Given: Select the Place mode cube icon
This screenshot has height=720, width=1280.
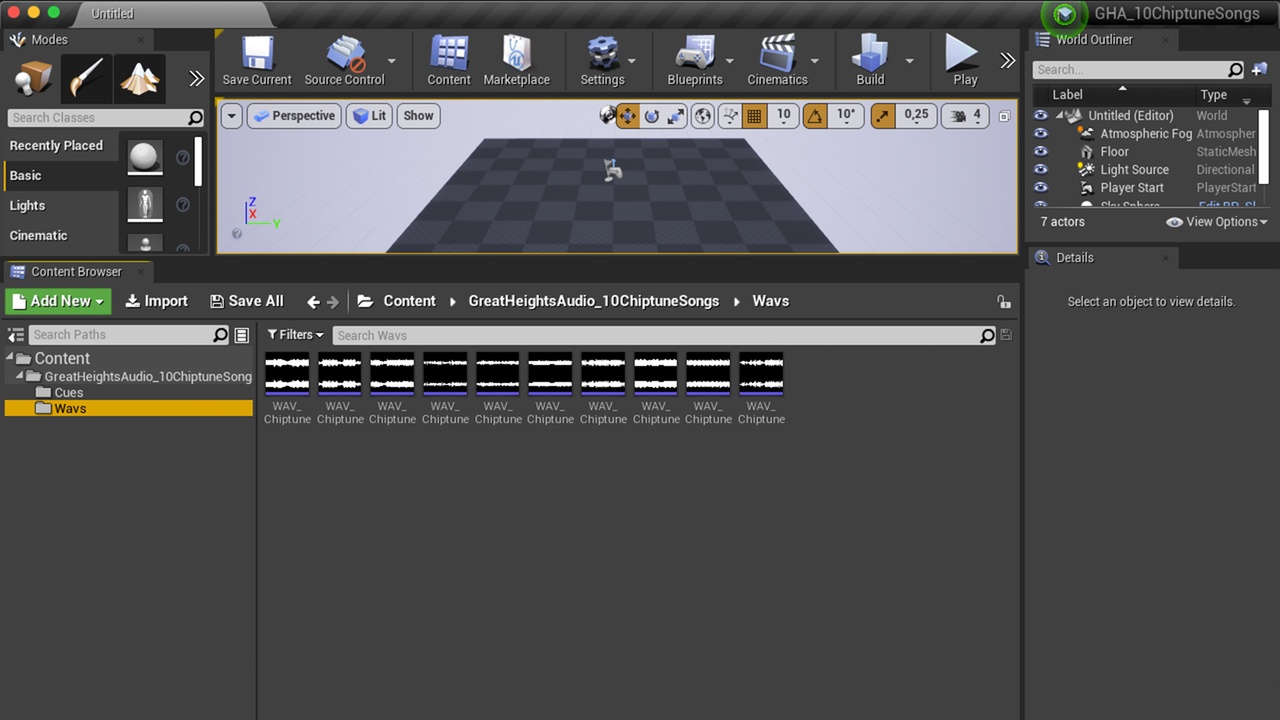Looking at the screenshot, I should click(33, 78).
